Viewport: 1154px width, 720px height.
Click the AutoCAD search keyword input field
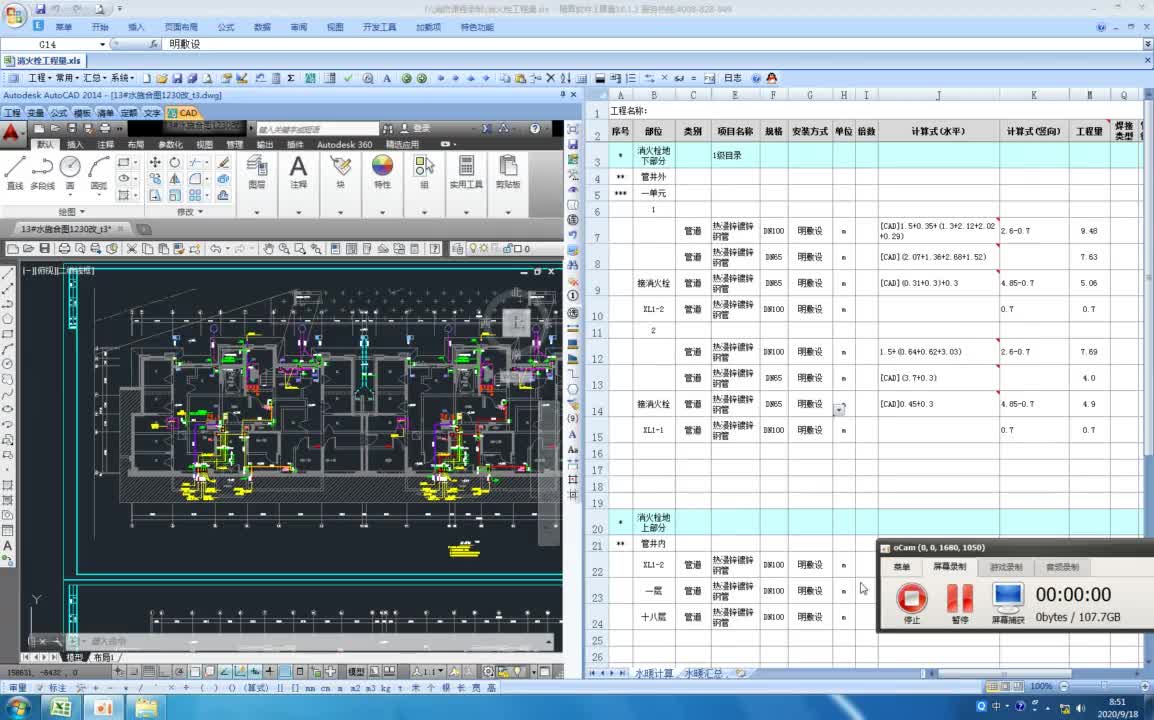click(318, 129)
